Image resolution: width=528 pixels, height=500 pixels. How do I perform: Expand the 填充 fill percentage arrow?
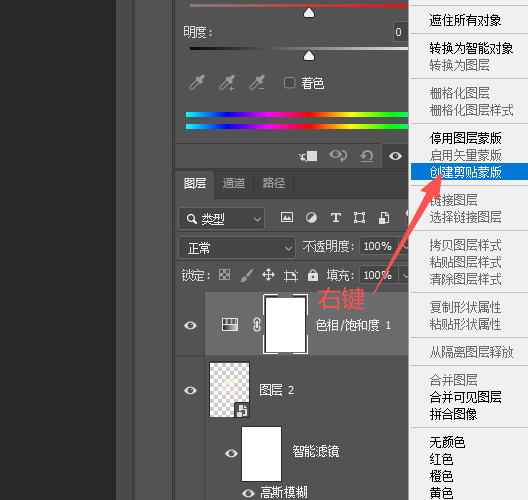click(404, 275)
